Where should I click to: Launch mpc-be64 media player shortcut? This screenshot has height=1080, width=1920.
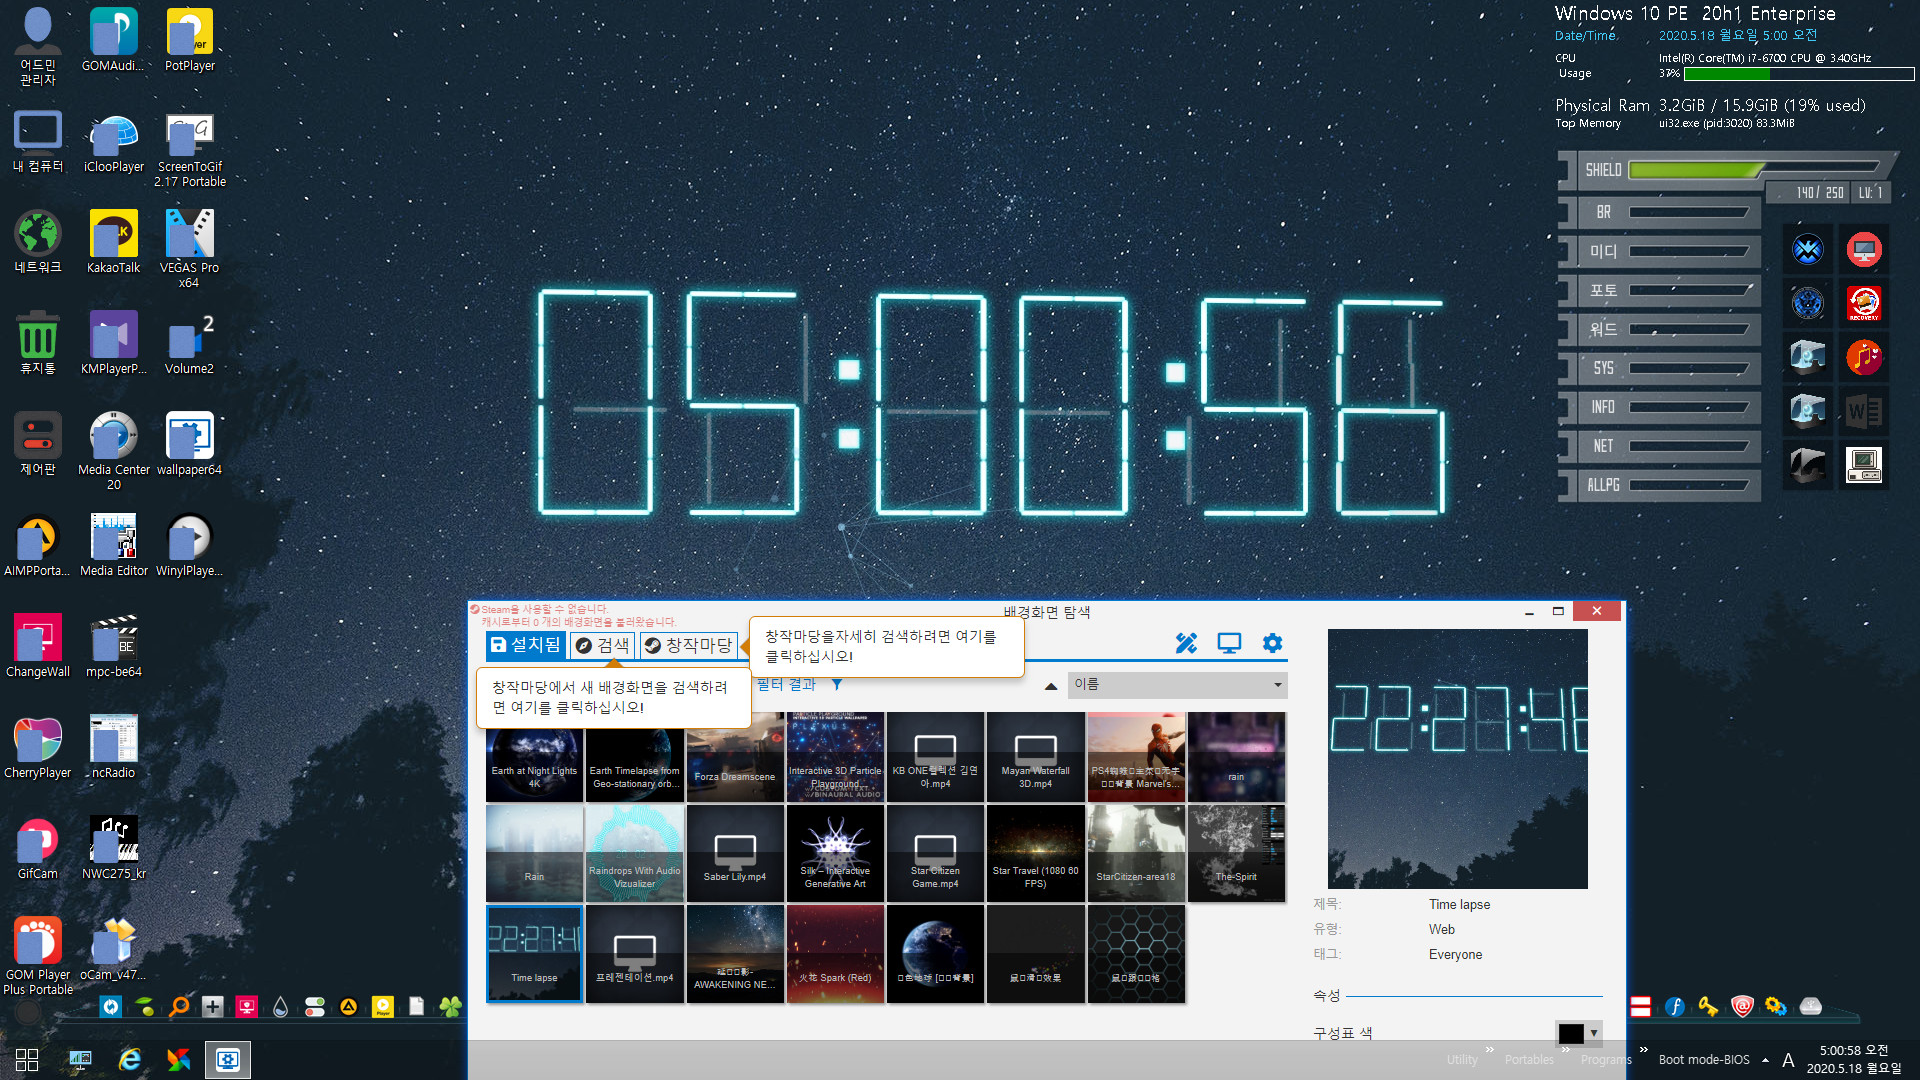[x=113, y=645]
